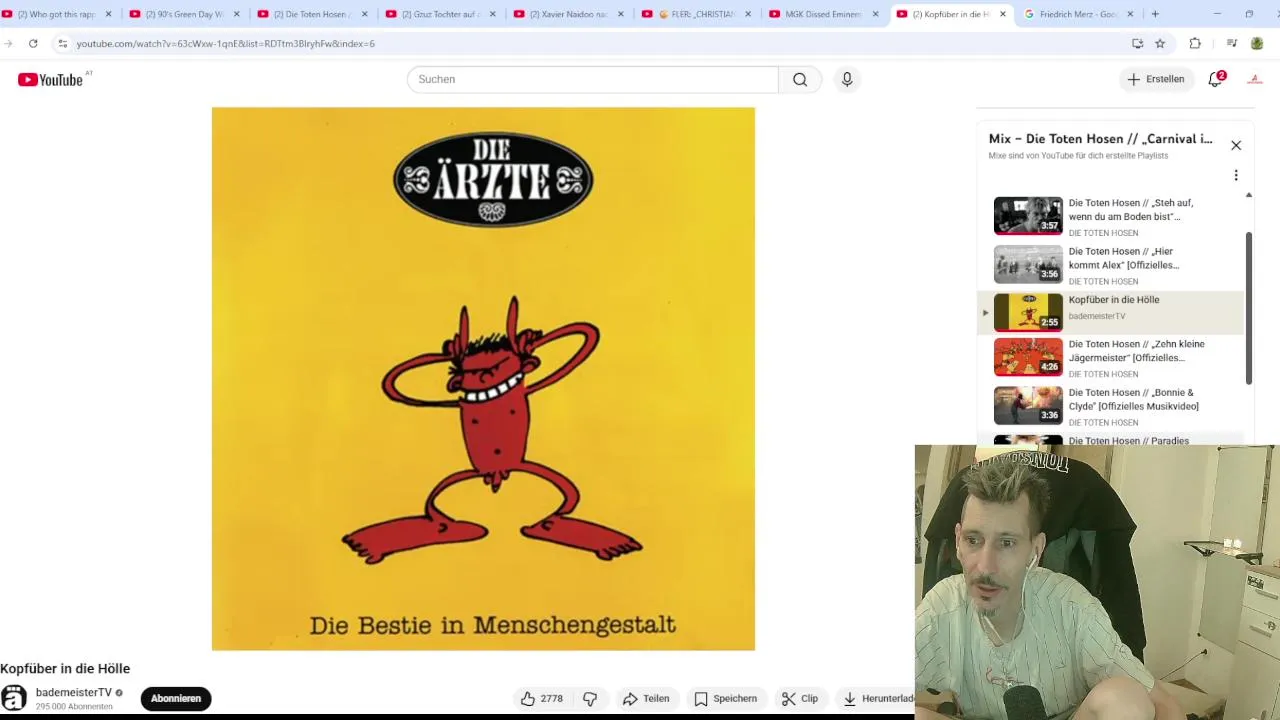Click the "Hier kommt Alex" thumbnail
This screenshot has height=720, width=1280.
pyautogui.click(x=1028, y=264)
